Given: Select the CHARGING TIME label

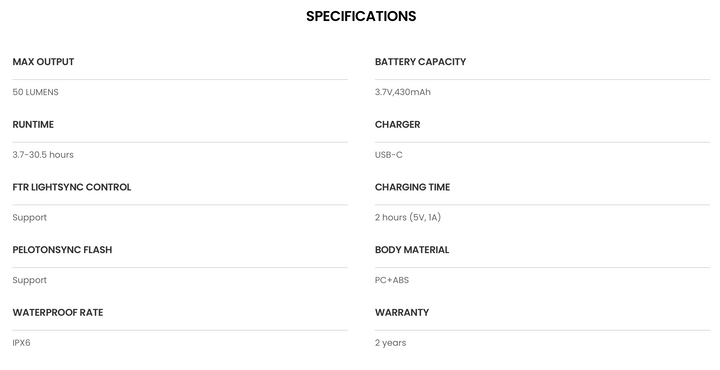Looking at the screenshot, I should click(412, 187).
